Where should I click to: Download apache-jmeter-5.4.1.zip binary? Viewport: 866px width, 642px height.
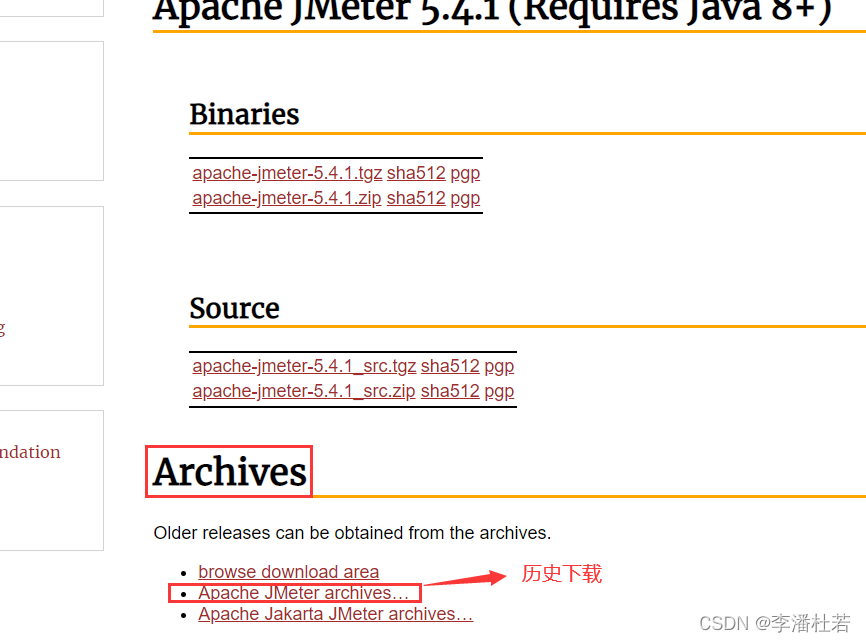(x=287, y=198)
